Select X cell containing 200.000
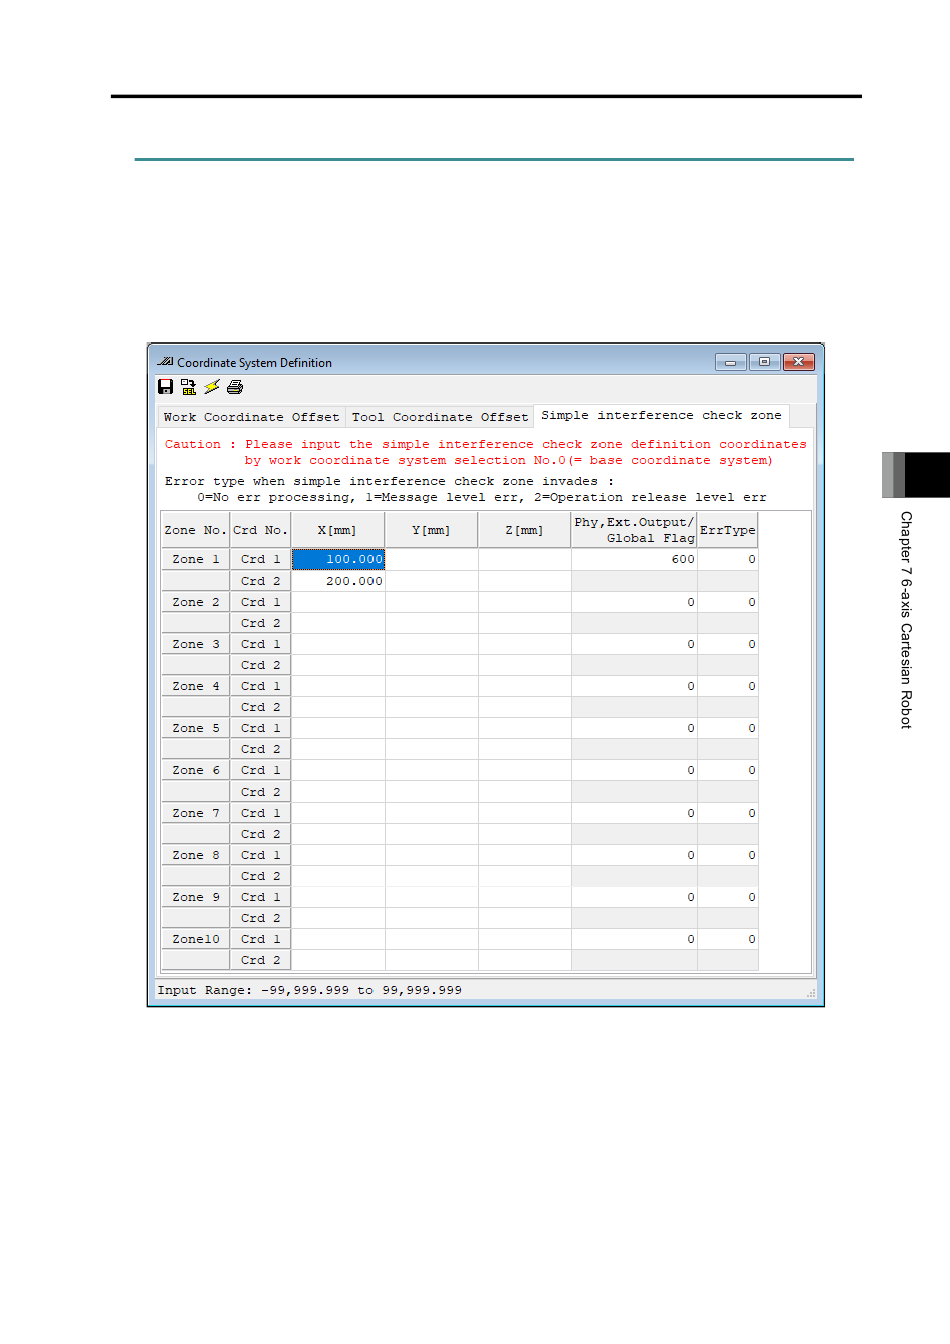This screenshot has width=950, height=1344. (x=338, y=581)
